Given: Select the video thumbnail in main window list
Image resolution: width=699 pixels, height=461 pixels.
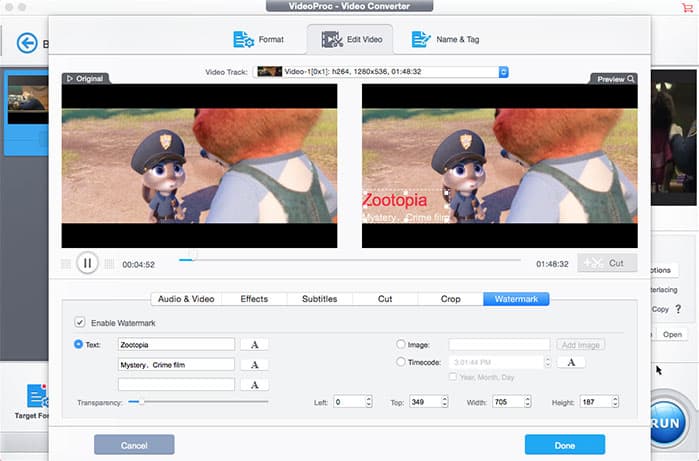Looking at the screenshot, I should 28,99.
